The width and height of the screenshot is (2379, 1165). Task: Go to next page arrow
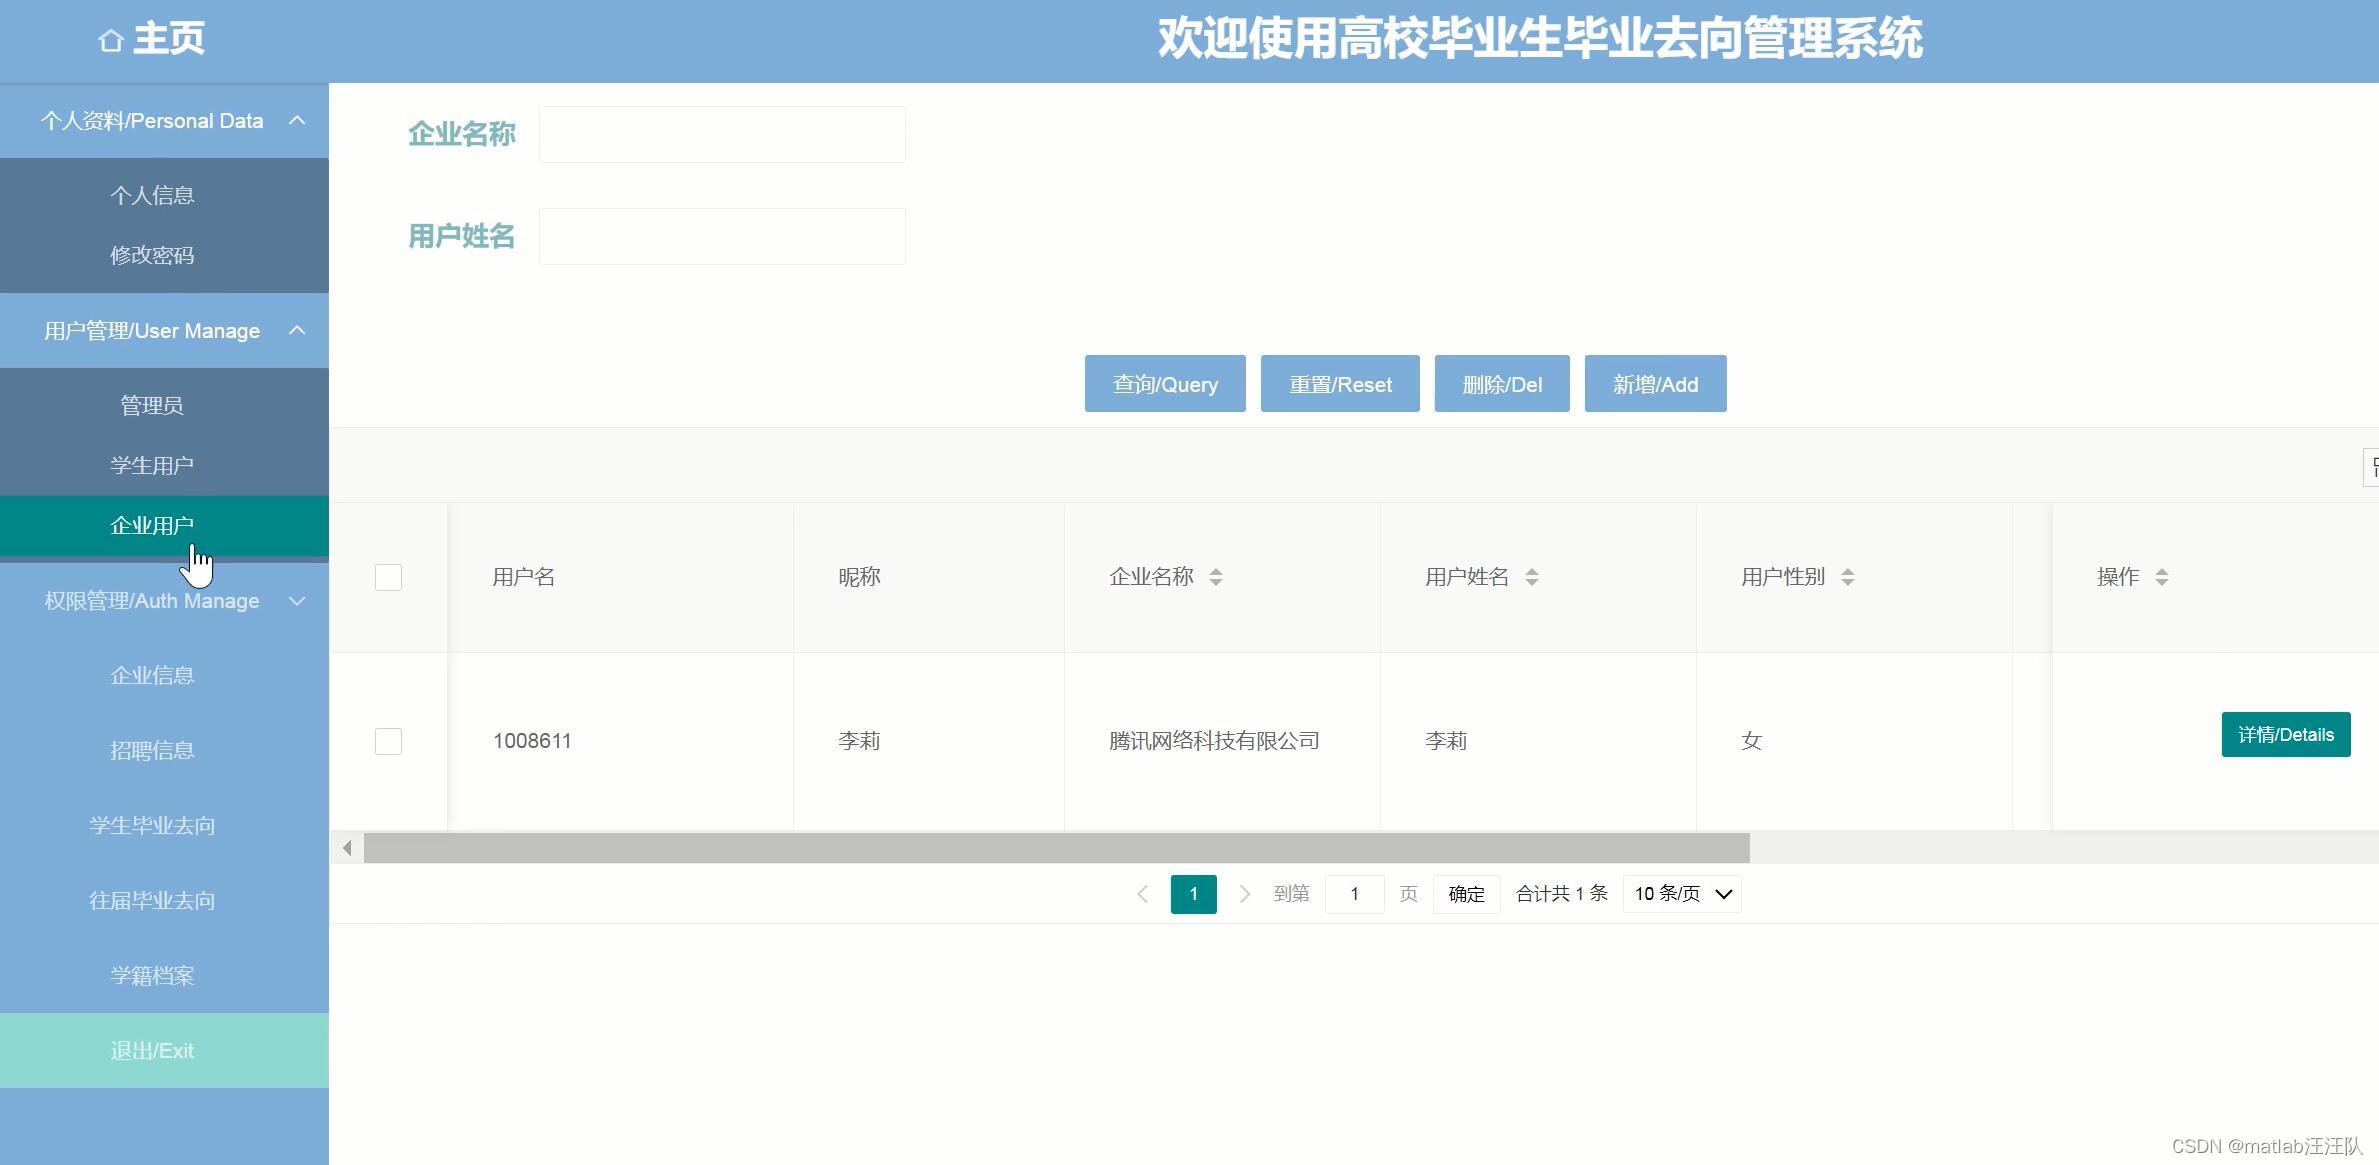[x=1244, y=894]
